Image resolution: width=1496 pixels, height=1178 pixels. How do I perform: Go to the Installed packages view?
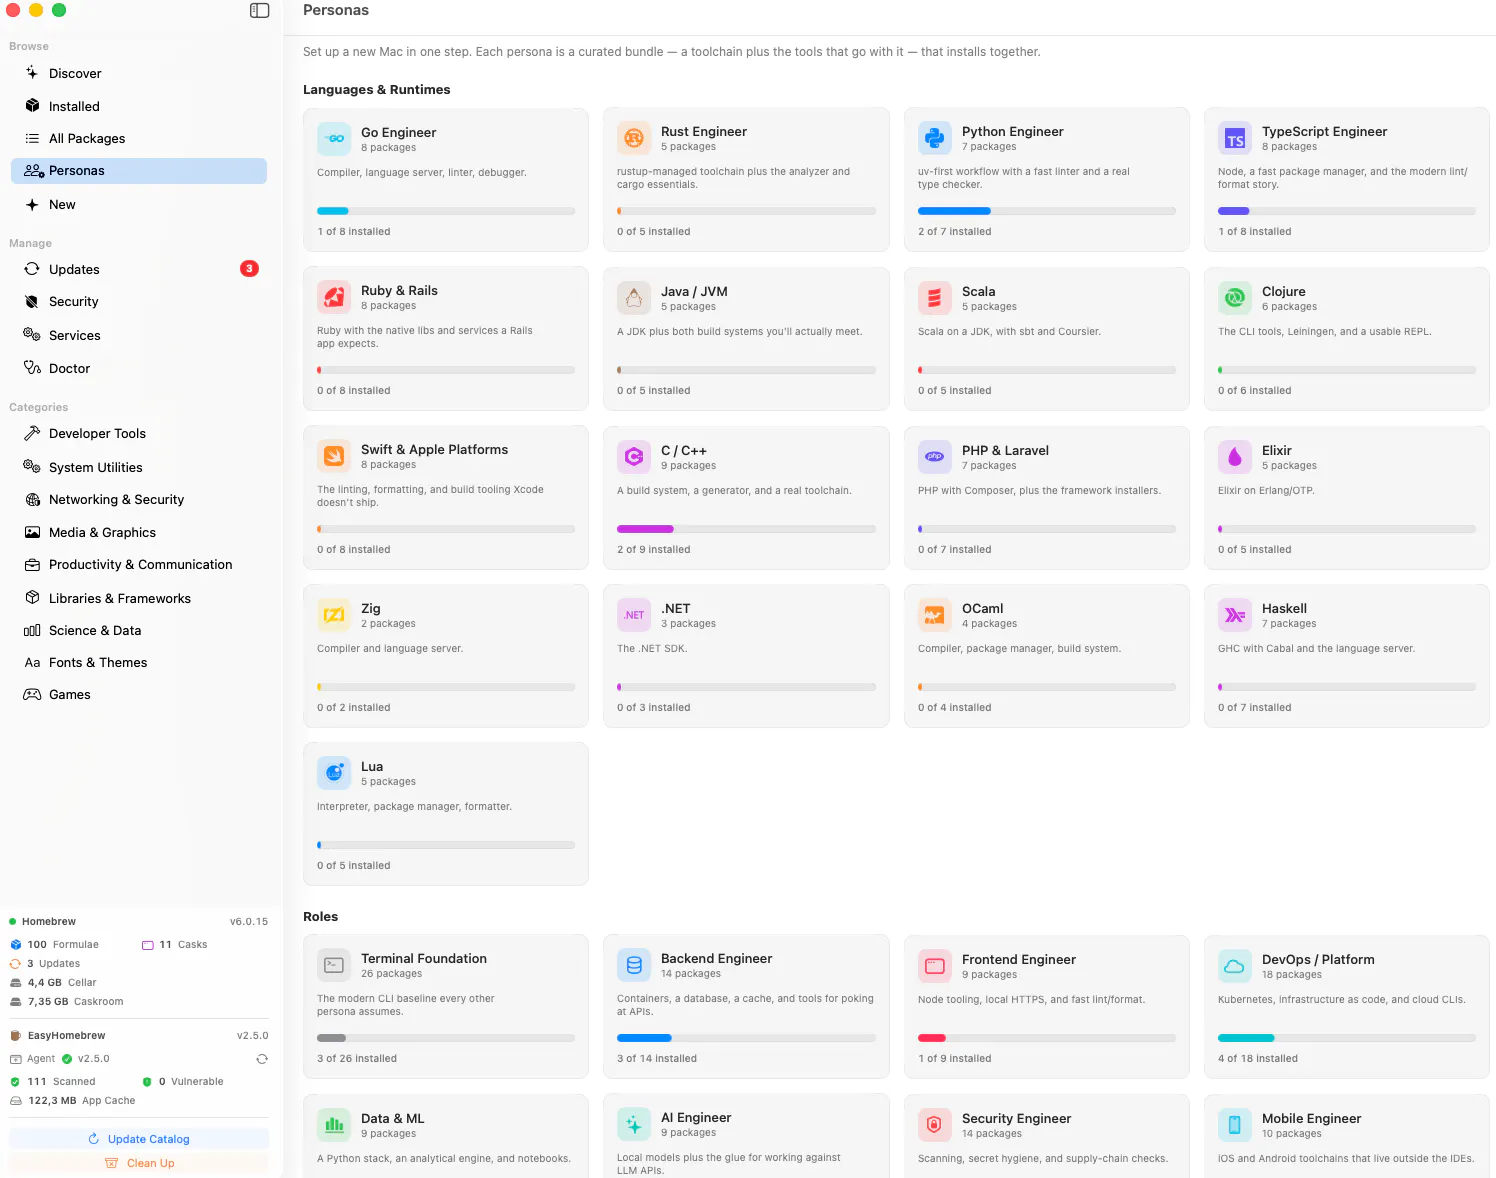coord(139,106)
